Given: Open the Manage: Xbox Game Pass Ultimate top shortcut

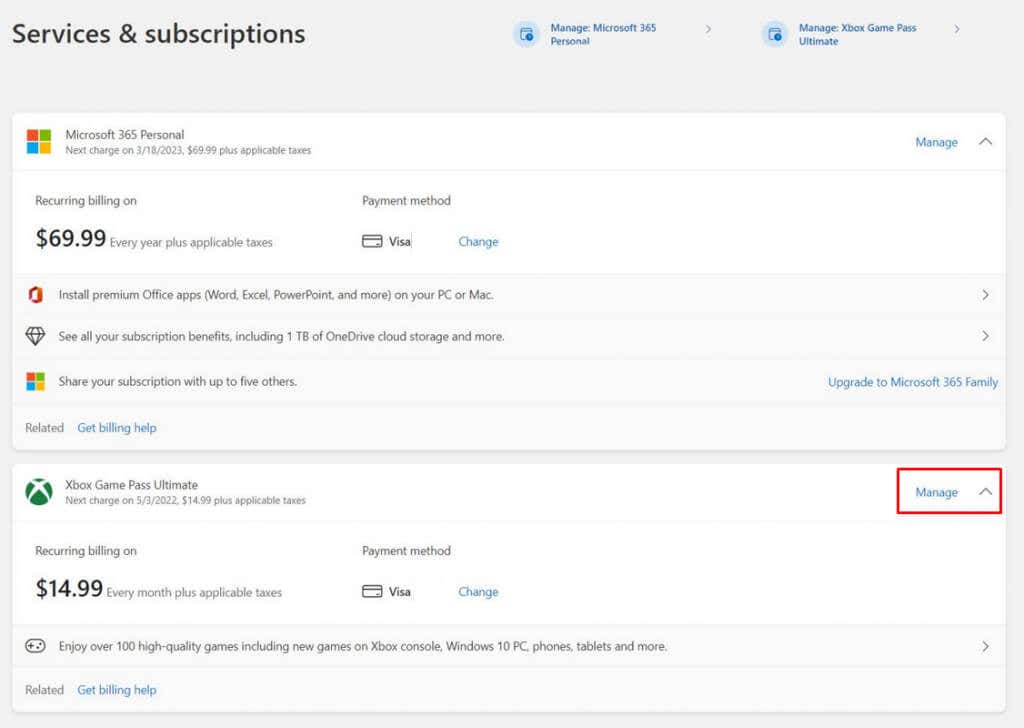Looking at the screenshot, I should click(857, 35).
